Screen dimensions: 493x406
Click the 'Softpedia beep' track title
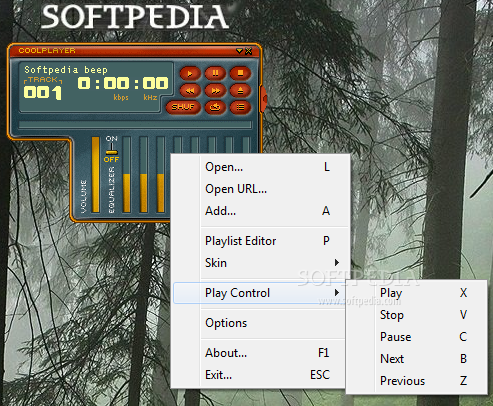coord(66,70)
